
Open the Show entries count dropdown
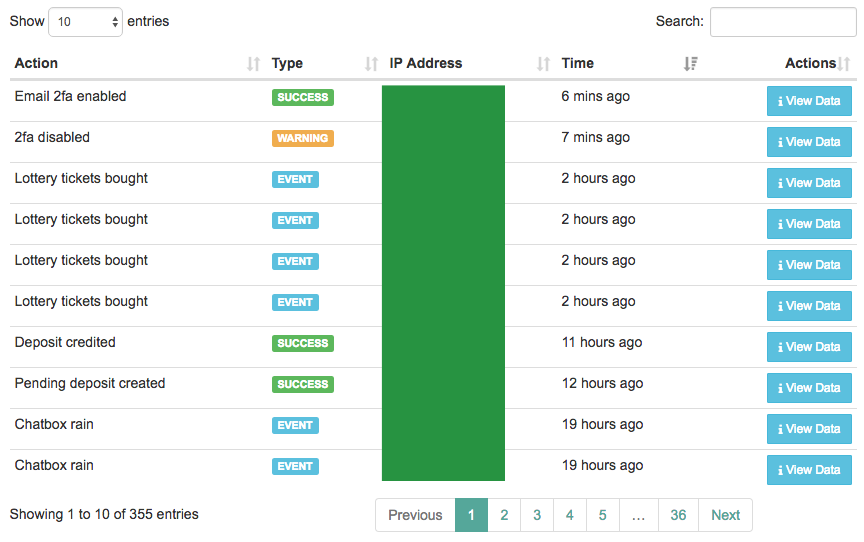tap(85, 22)
